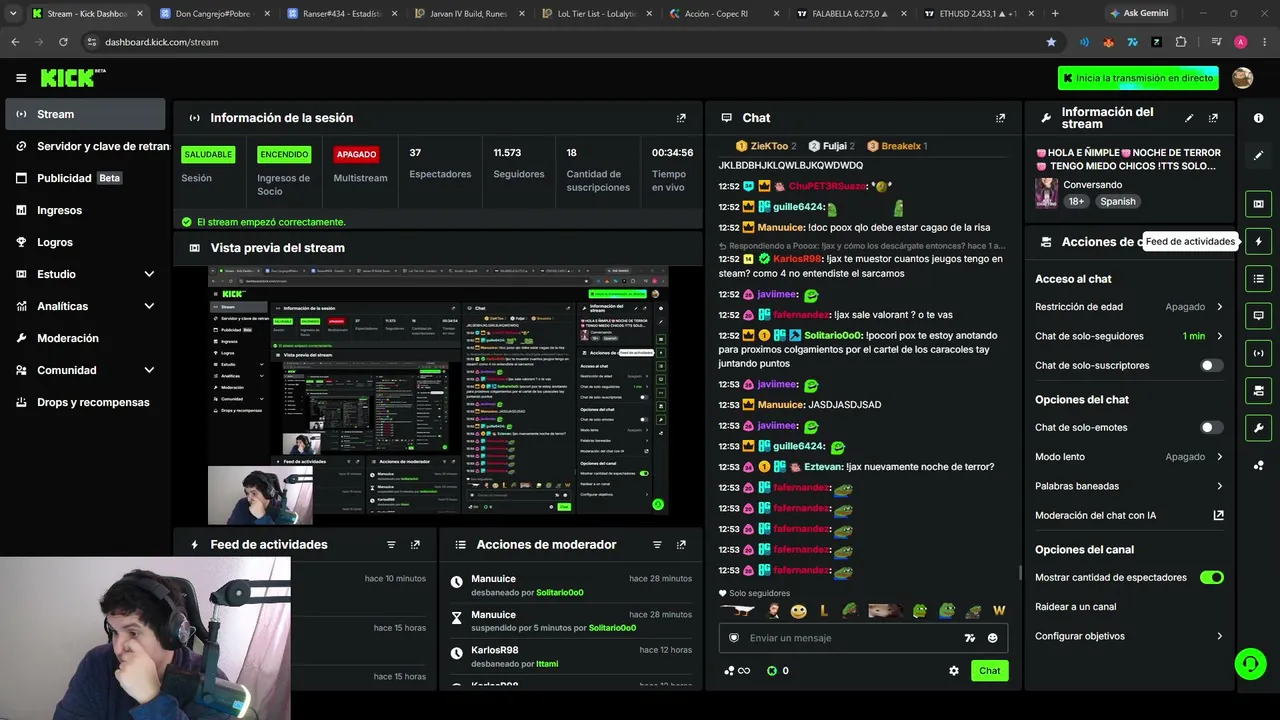Open the hamburger menu beside the Kick logo

tap(21, 78)
